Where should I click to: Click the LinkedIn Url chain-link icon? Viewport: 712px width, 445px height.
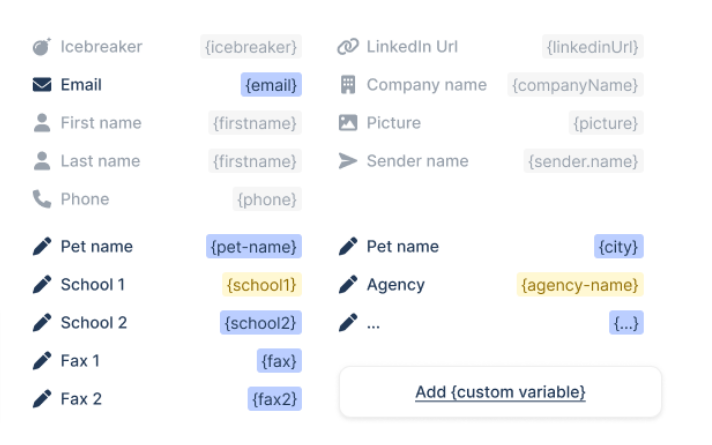tap(348, 47)
